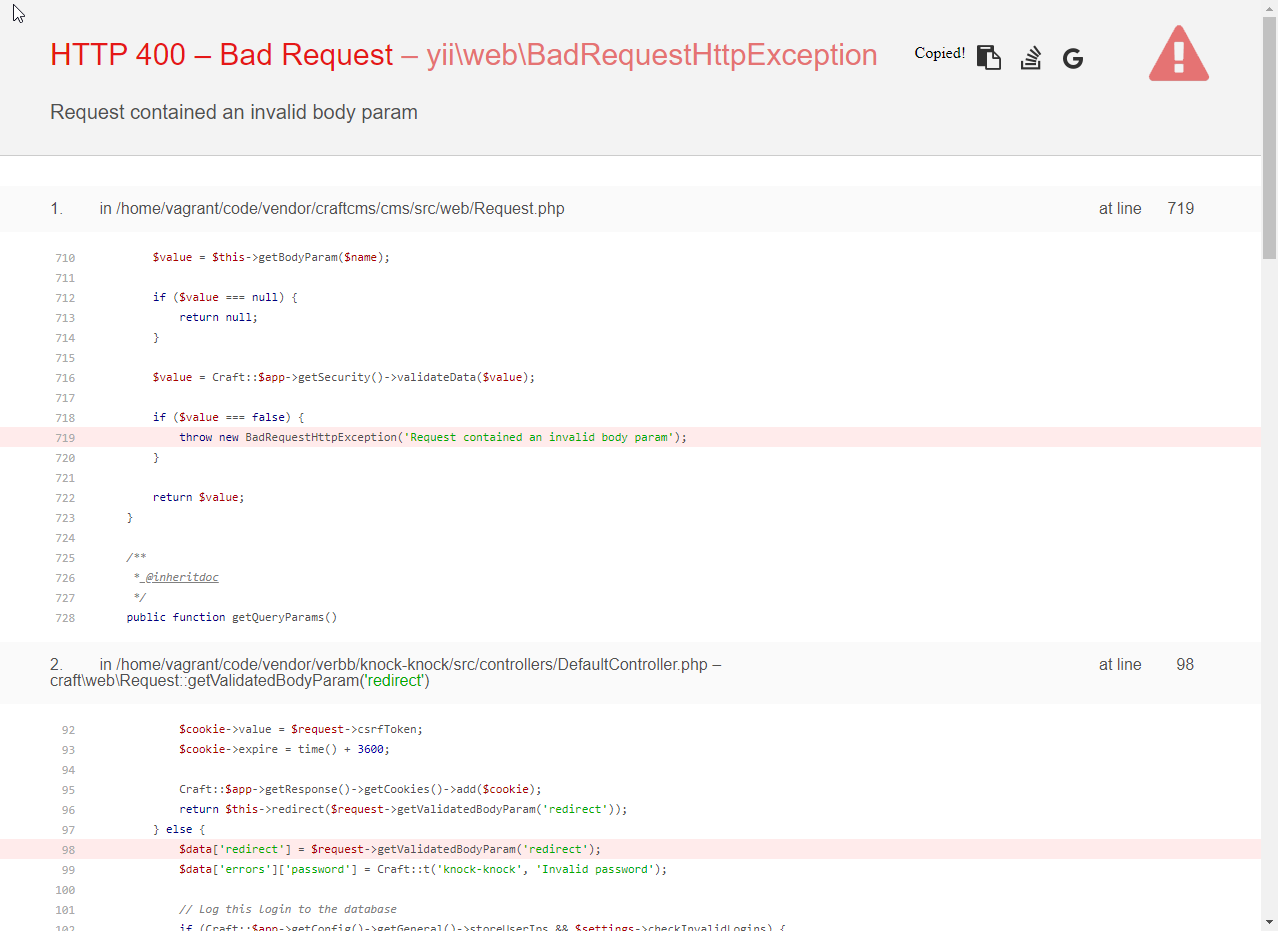Click the '// Log this login to the database' comment
This screenshot has height=931, width=1278.
[x=288, y=909]
